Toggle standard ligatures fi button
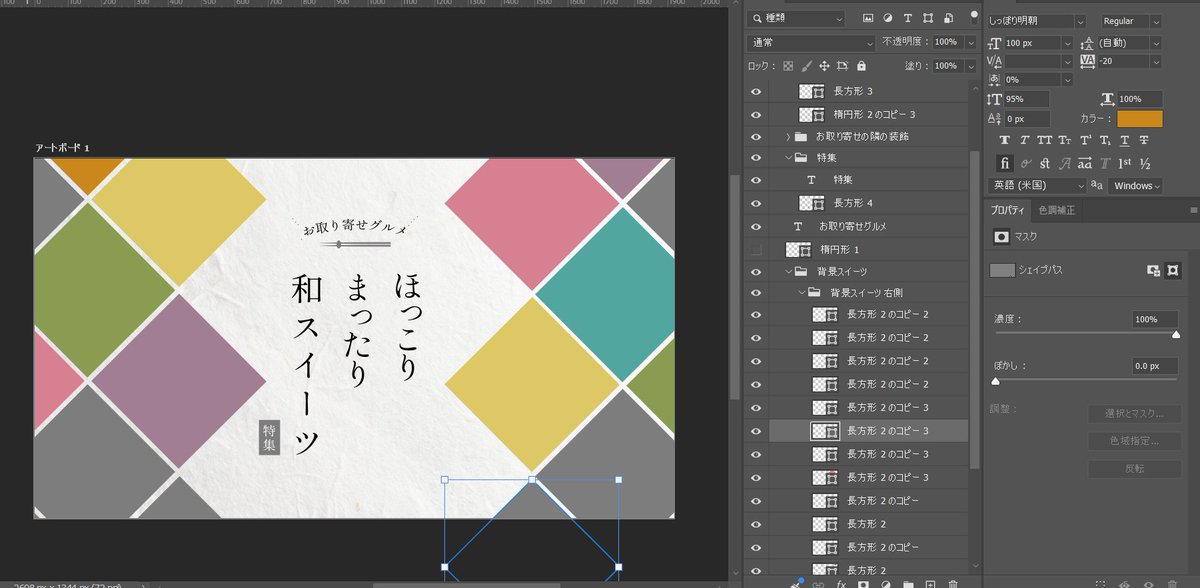This screenshot has width=1200, height=588. click(x=1006, y=163)
